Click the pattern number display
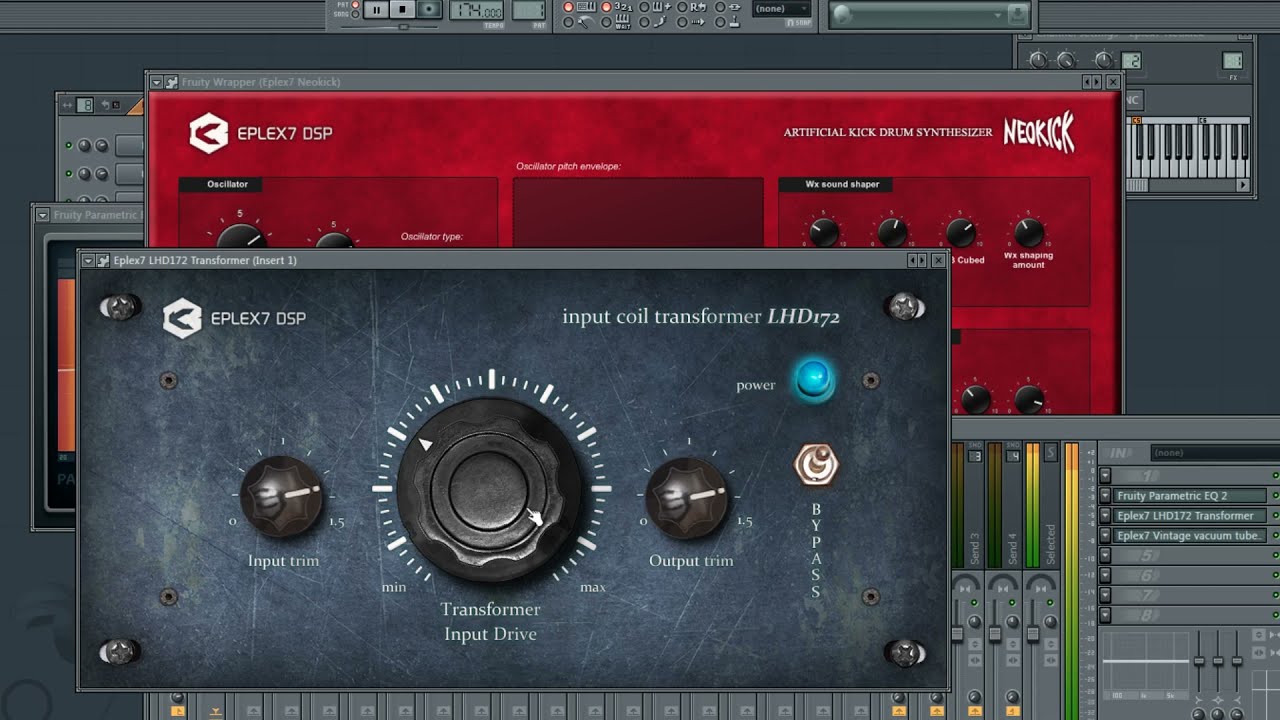This screenshot has height=720, width=1280. [528, 10]
